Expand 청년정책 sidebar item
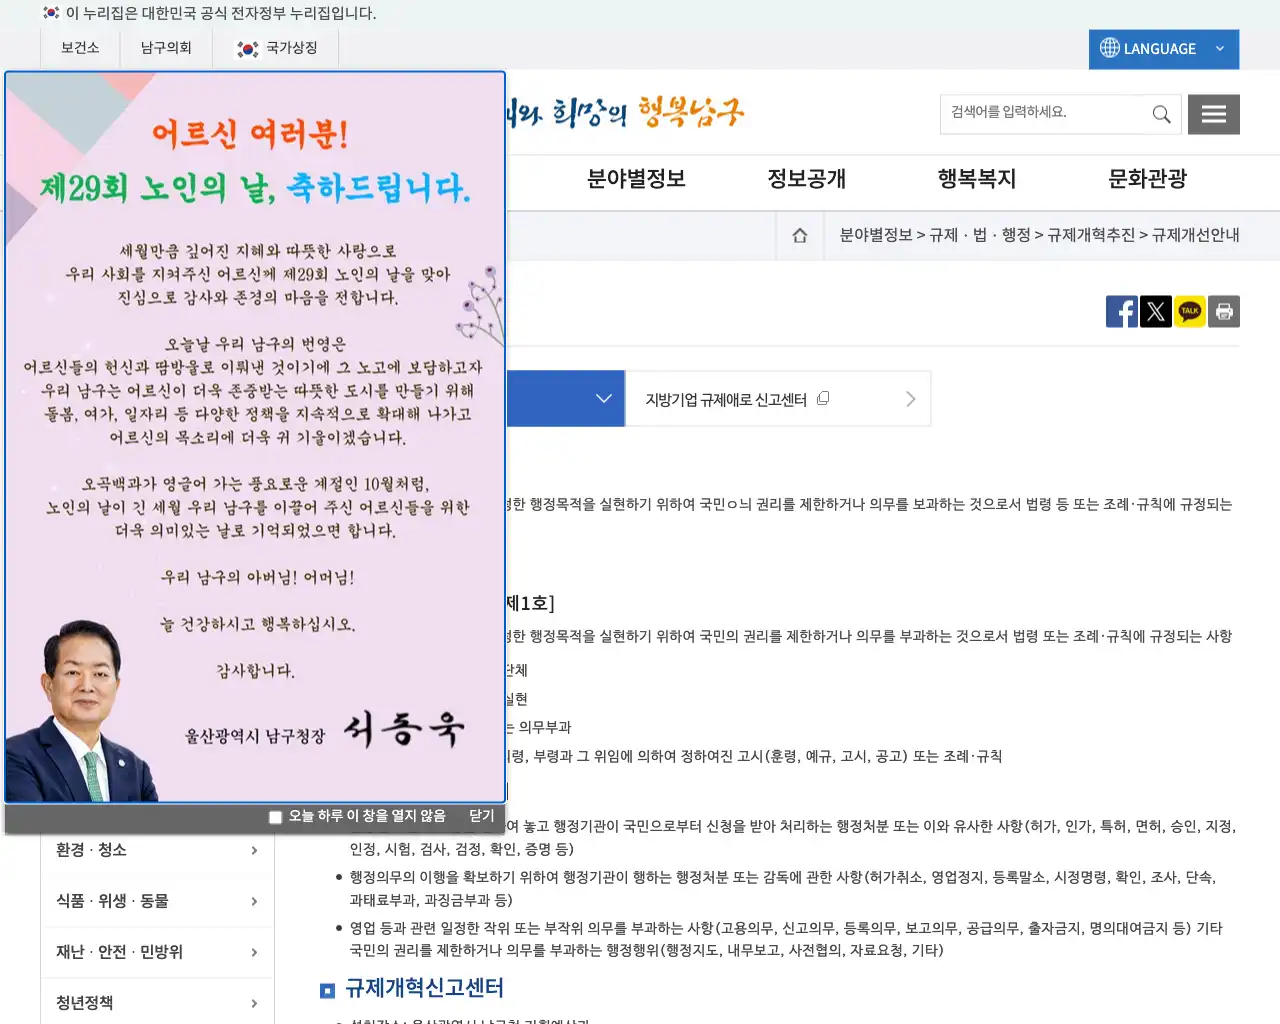Screen dimensions: 1280x1024 coord(157,1002)
